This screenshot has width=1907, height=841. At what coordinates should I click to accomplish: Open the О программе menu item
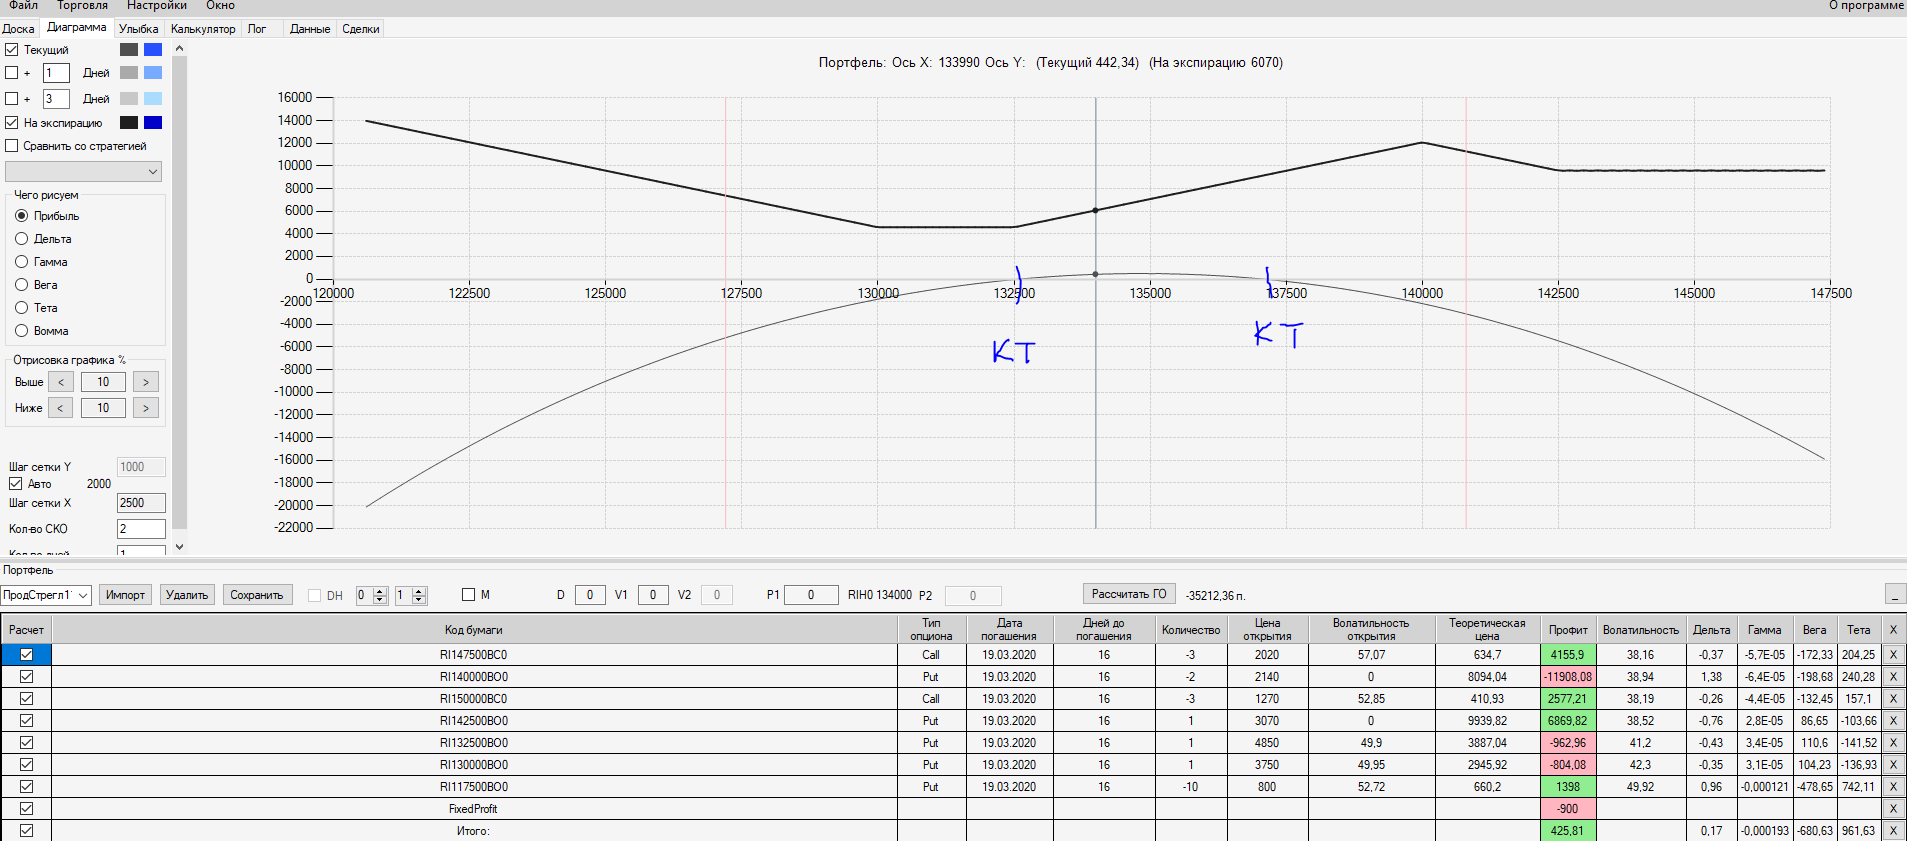(1866, 6)
